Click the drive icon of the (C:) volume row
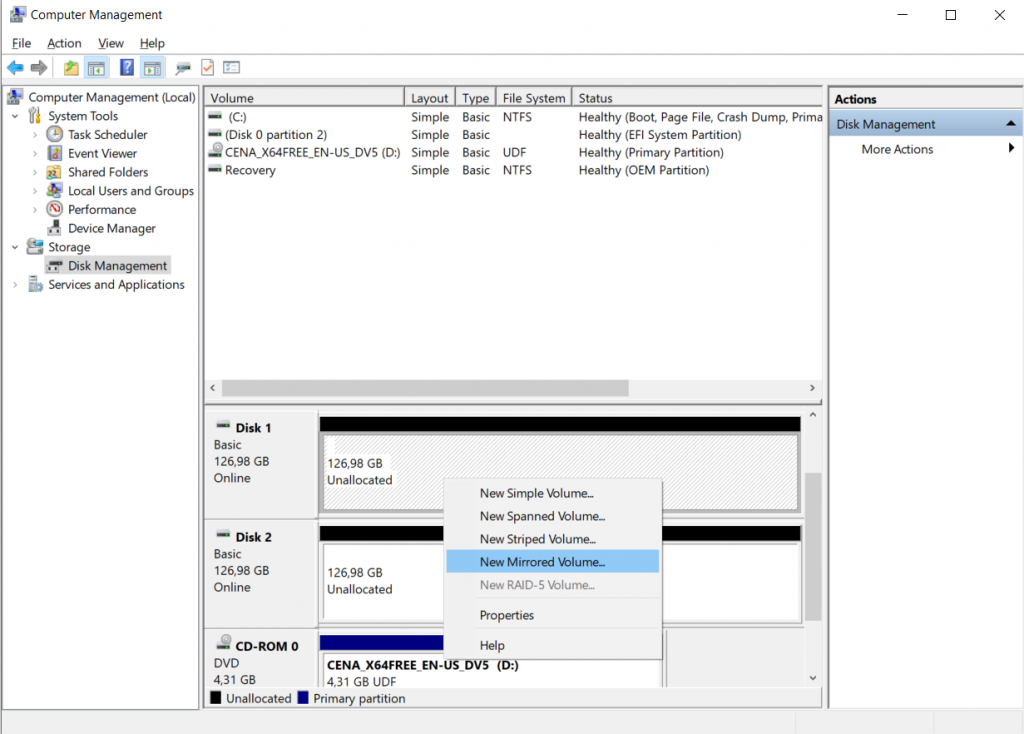Image resolution: width=1024 pixels, height=734 pixels. 215,116
